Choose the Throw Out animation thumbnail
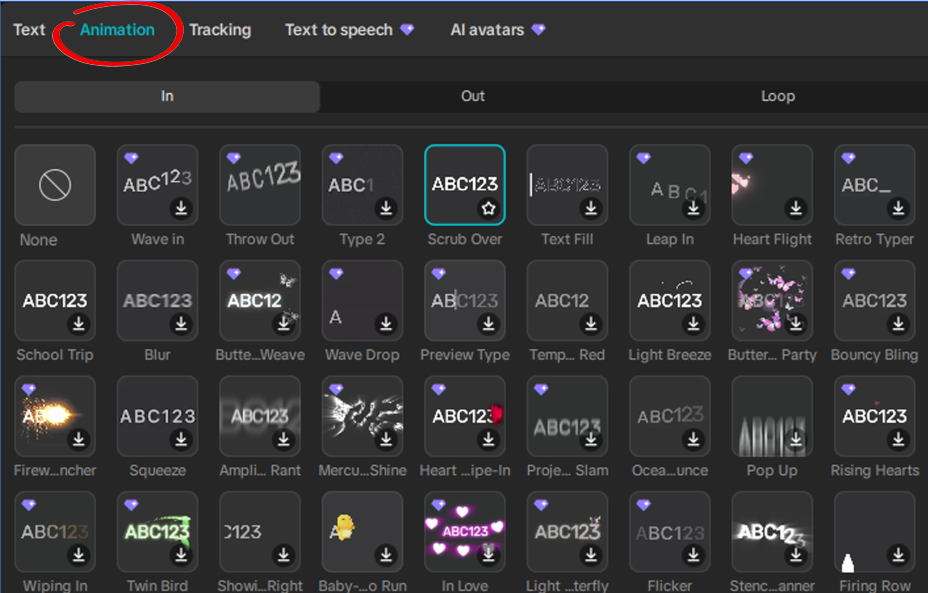 coord(260,185)
